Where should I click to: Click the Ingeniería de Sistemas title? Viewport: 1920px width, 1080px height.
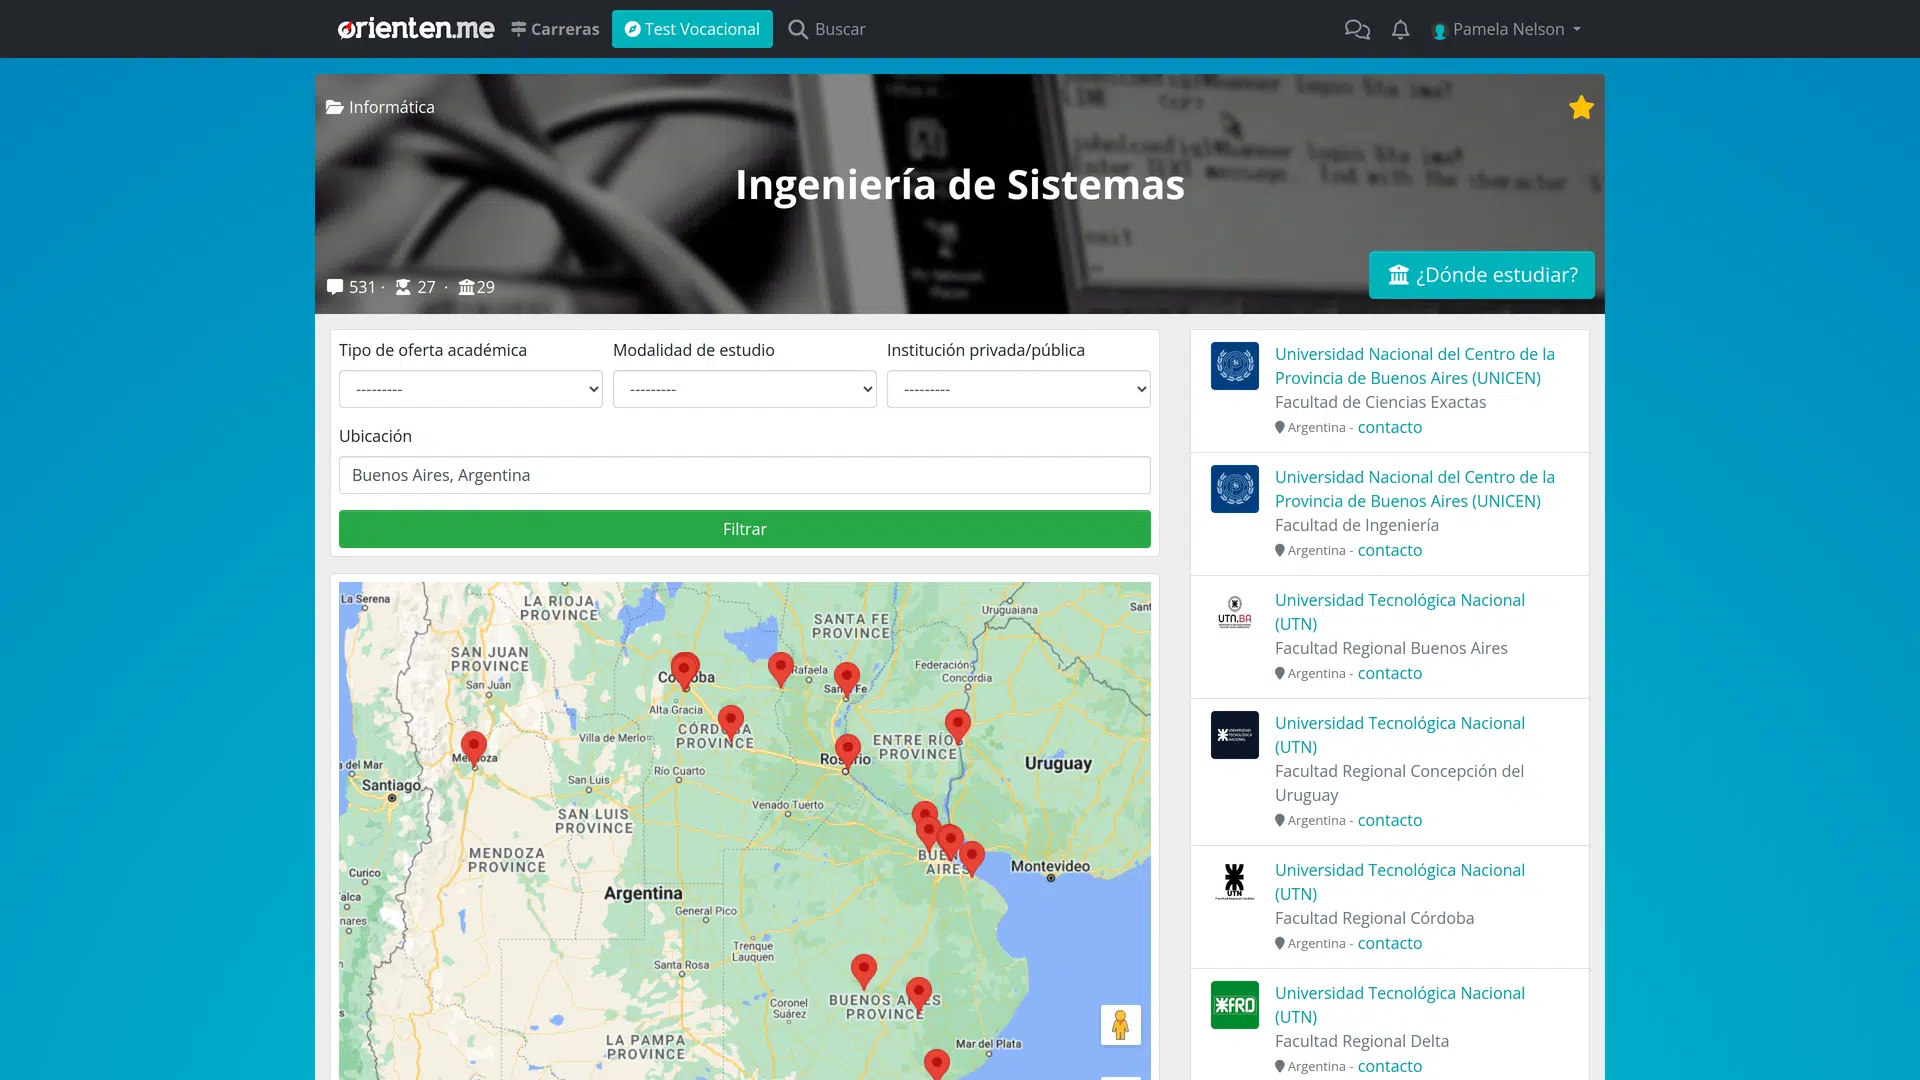tap(960, 185)
